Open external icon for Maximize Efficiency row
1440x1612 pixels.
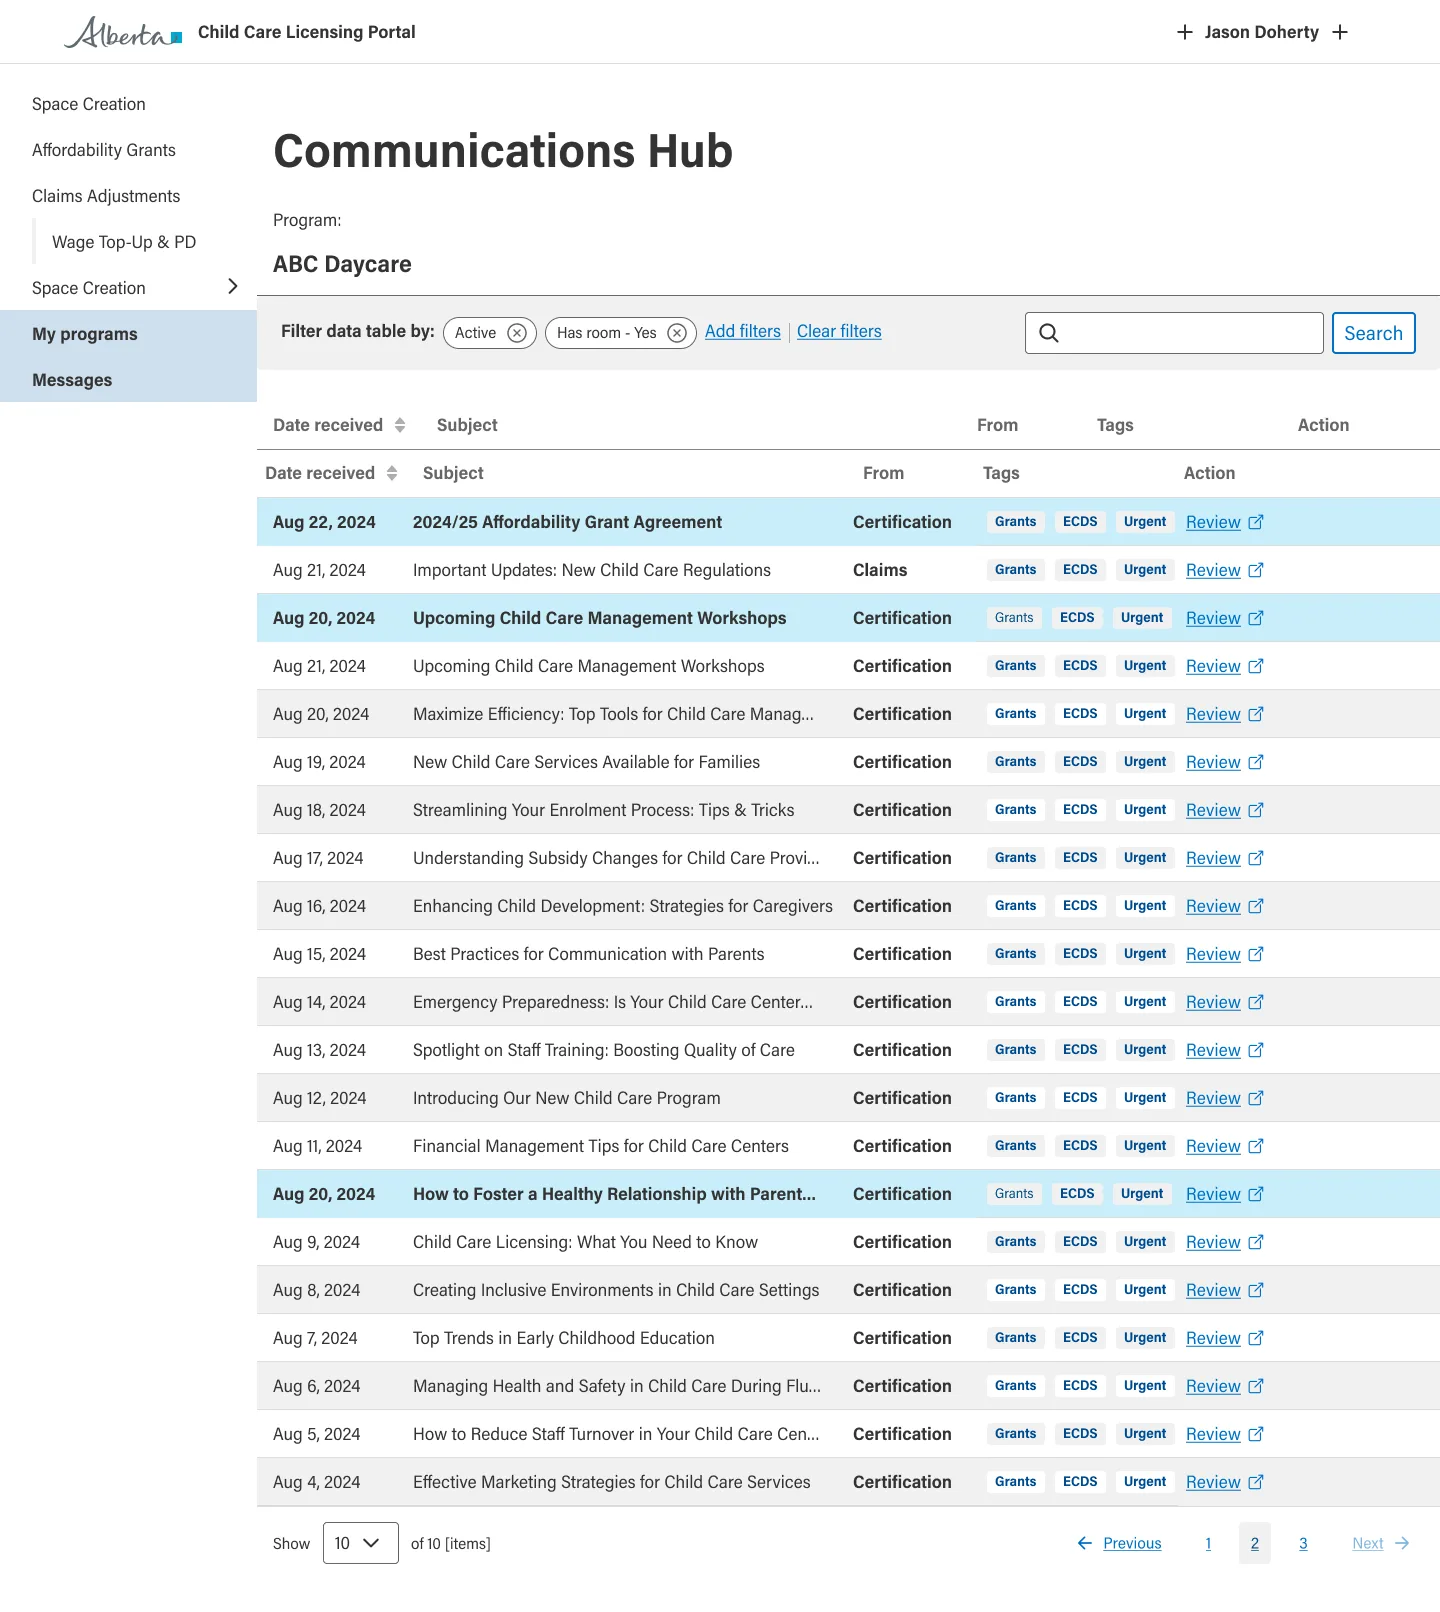(x=1256, y=714)
